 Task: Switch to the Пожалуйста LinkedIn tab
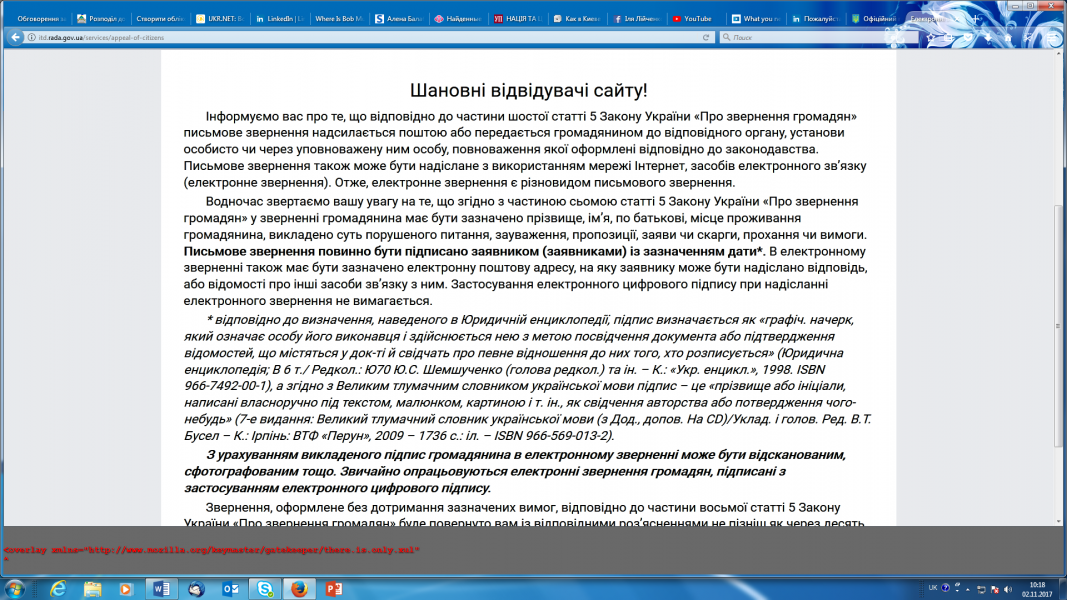tap(815, 18)
